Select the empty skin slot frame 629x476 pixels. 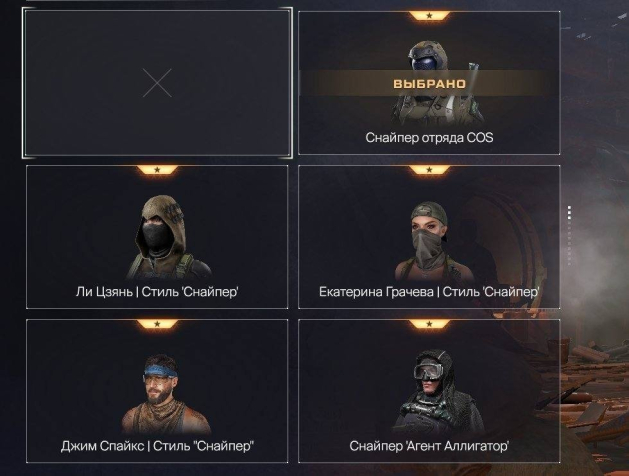click(x=157, y=83)
